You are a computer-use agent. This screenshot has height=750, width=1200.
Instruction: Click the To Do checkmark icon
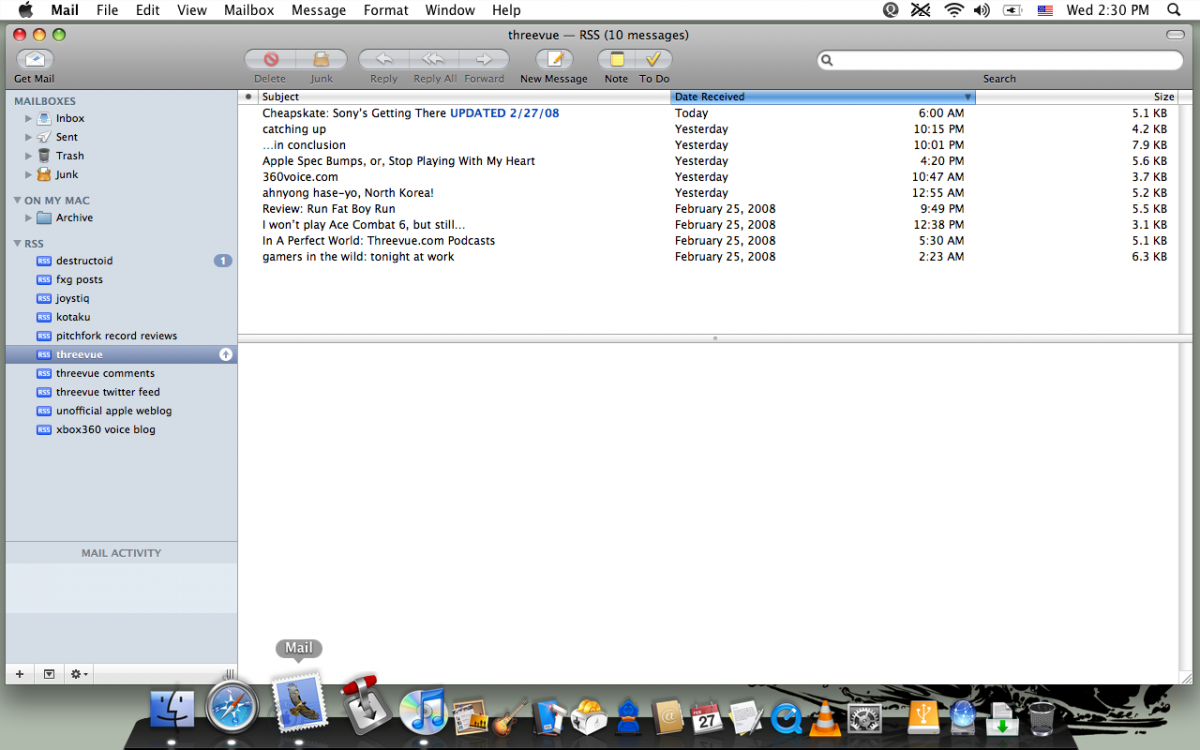pos(654,60)
